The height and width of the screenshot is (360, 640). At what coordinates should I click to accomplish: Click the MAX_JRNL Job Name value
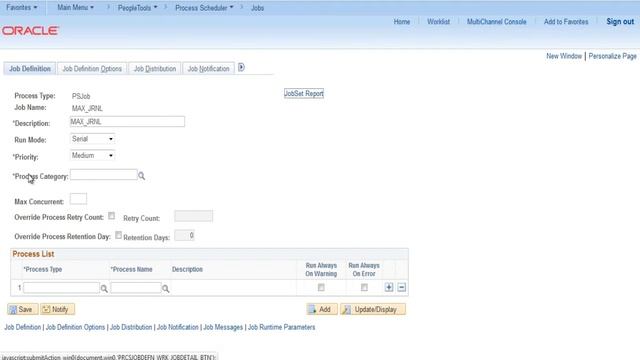coord(87,108)
